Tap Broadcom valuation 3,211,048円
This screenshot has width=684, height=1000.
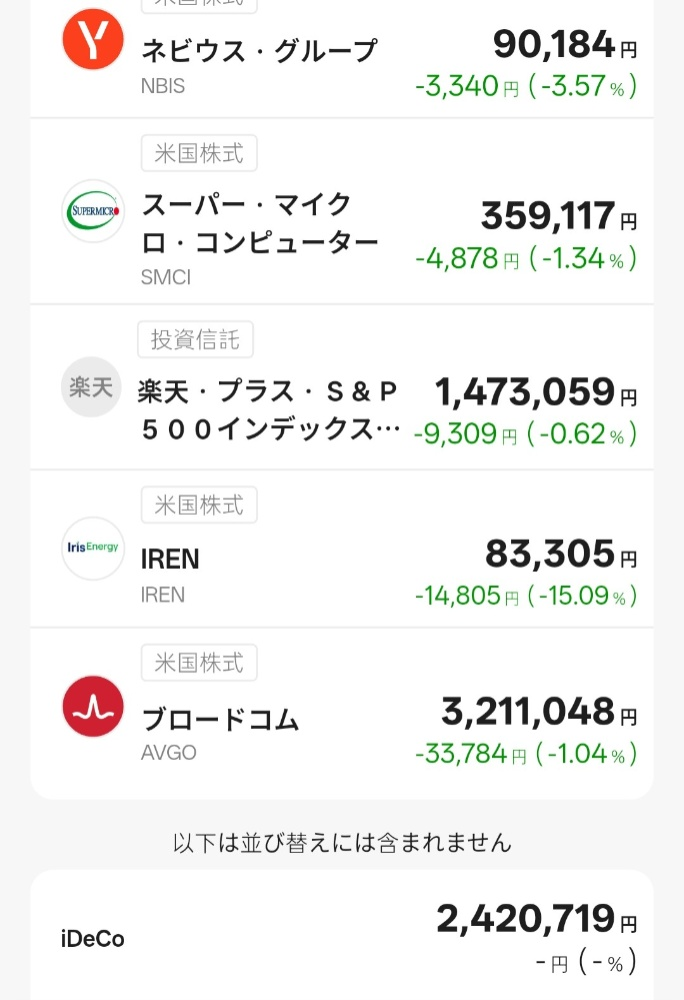tap(538, 712)
